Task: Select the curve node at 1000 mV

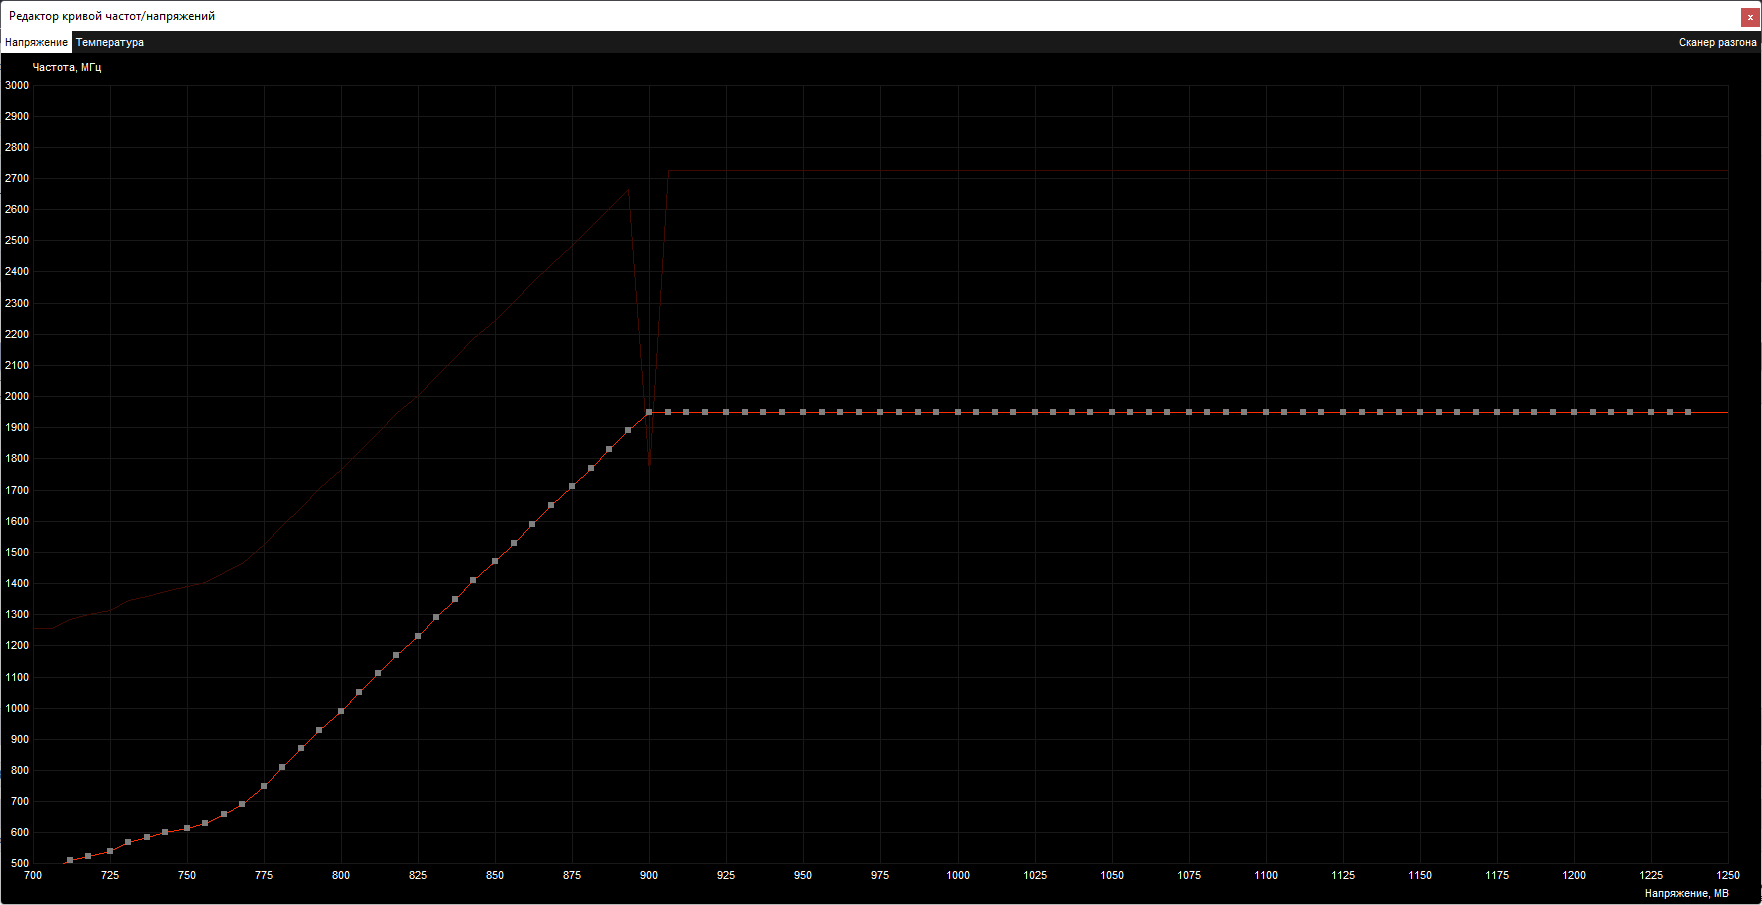Action: [x=958, y=411]
